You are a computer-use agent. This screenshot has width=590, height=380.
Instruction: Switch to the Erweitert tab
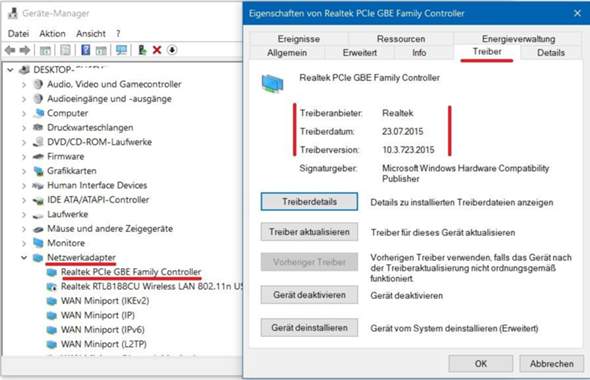360,53
